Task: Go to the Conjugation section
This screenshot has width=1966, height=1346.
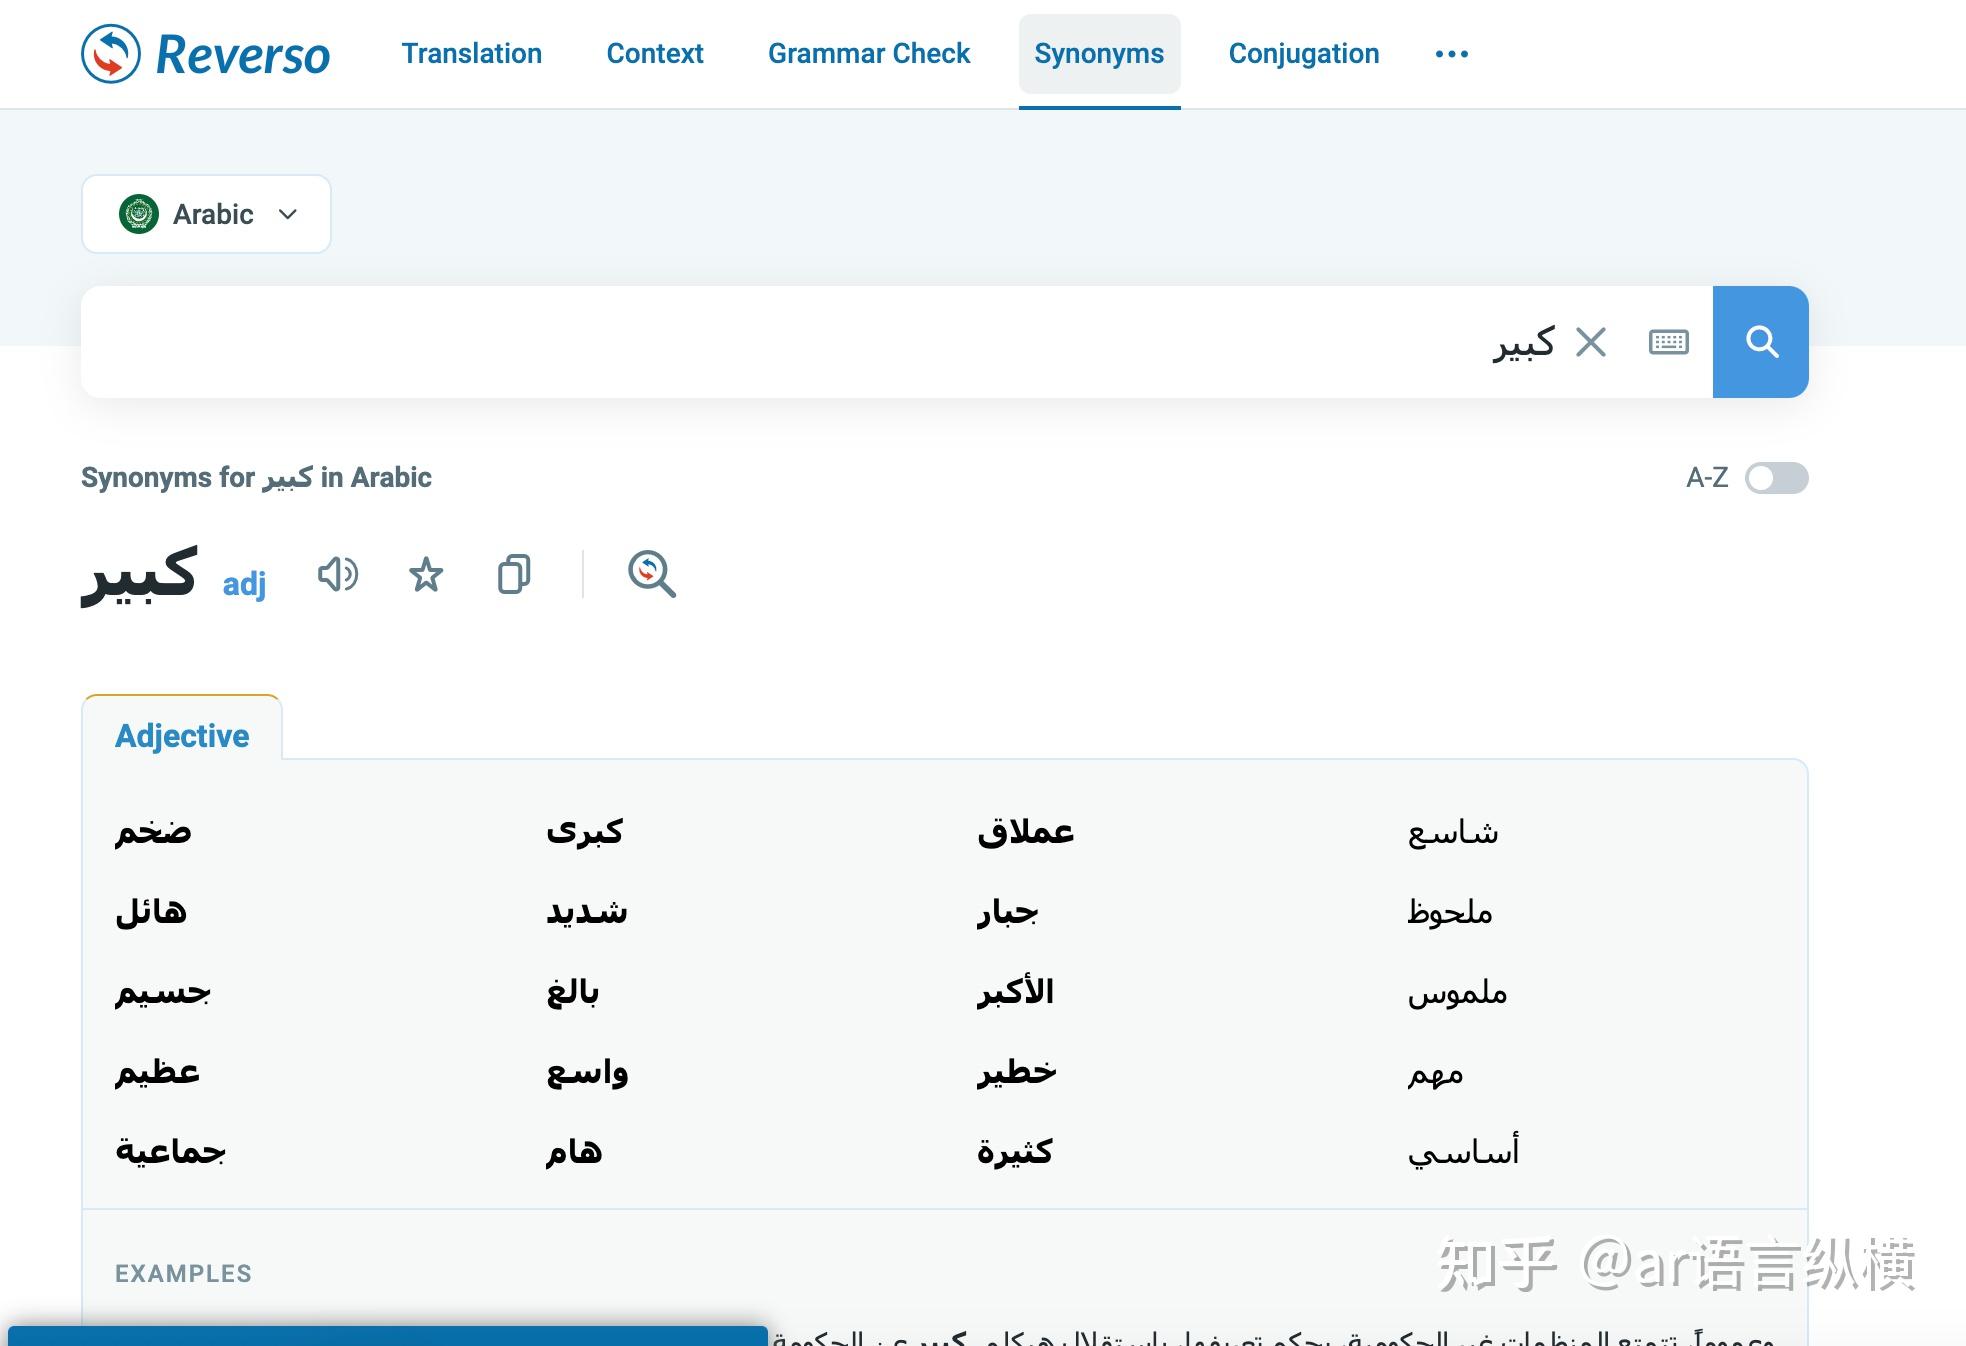Action: click(x=1303, y=54)
